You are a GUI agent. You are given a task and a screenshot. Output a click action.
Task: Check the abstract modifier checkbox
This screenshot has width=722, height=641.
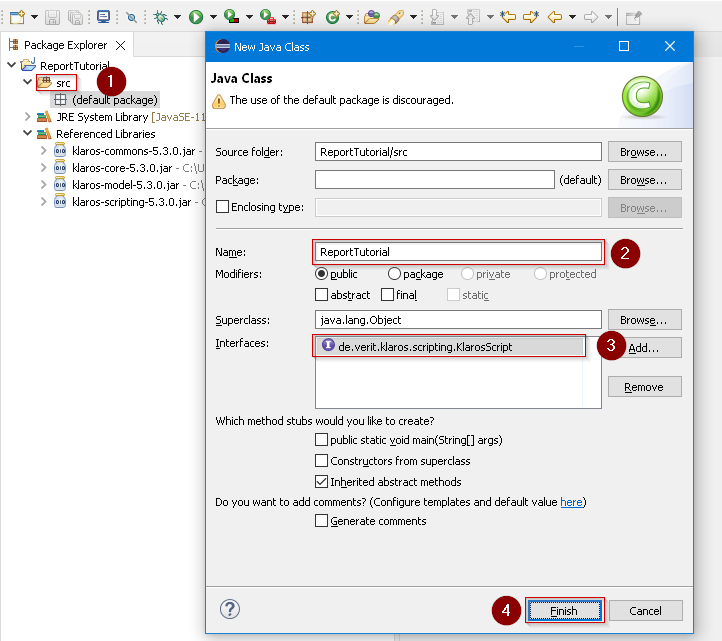(x=321, y=294)
